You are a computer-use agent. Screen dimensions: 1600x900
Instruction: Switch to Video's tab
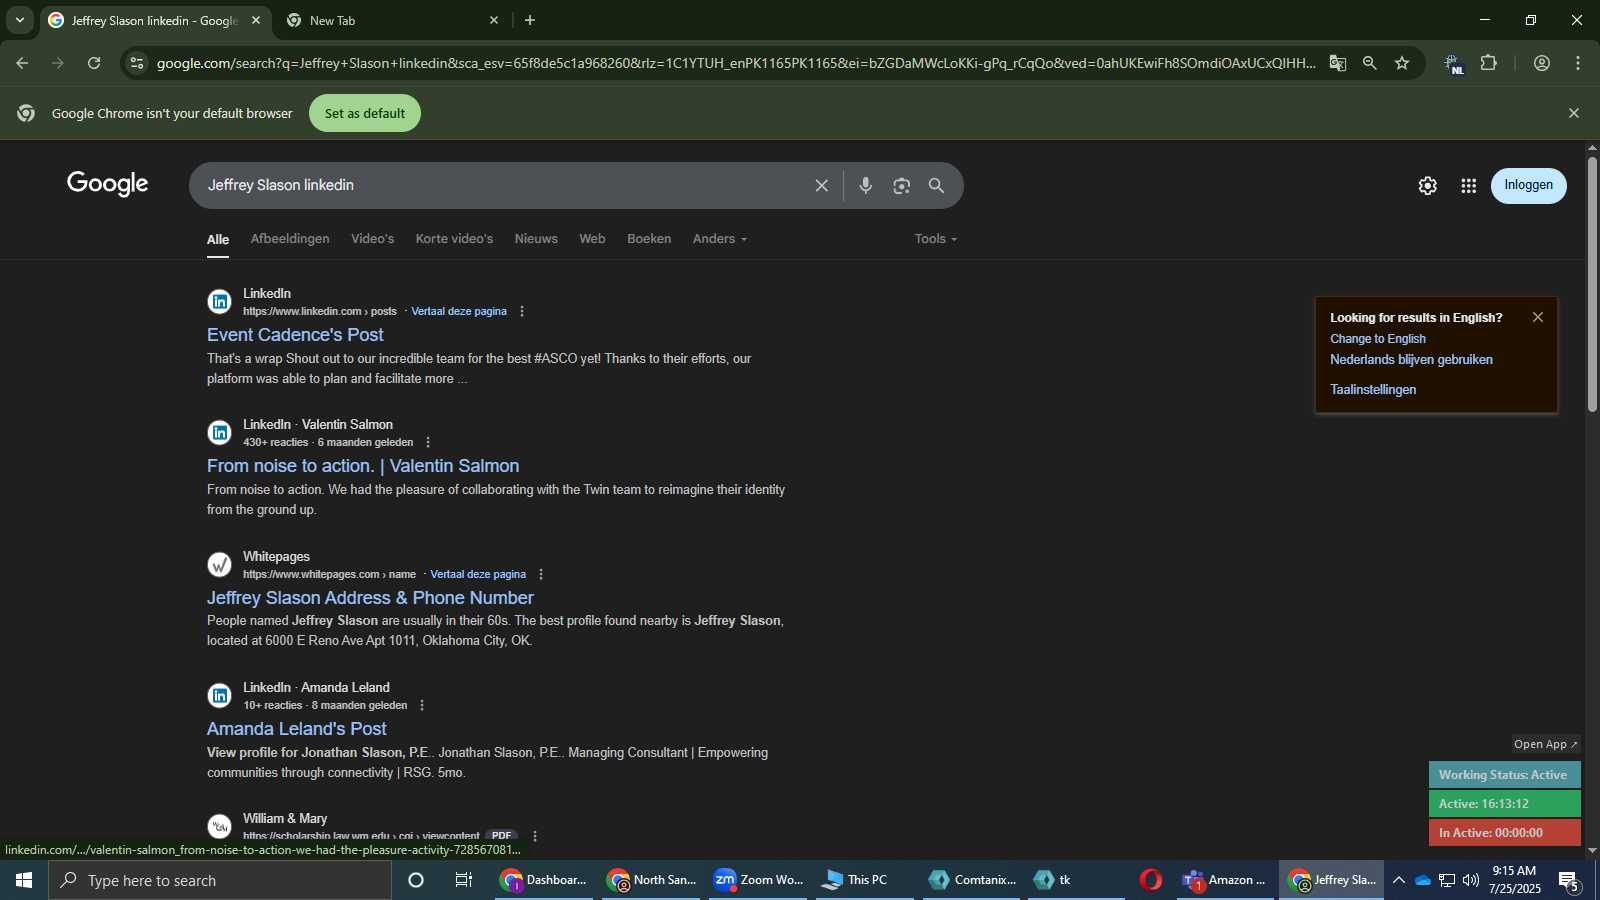coord(372,239)
